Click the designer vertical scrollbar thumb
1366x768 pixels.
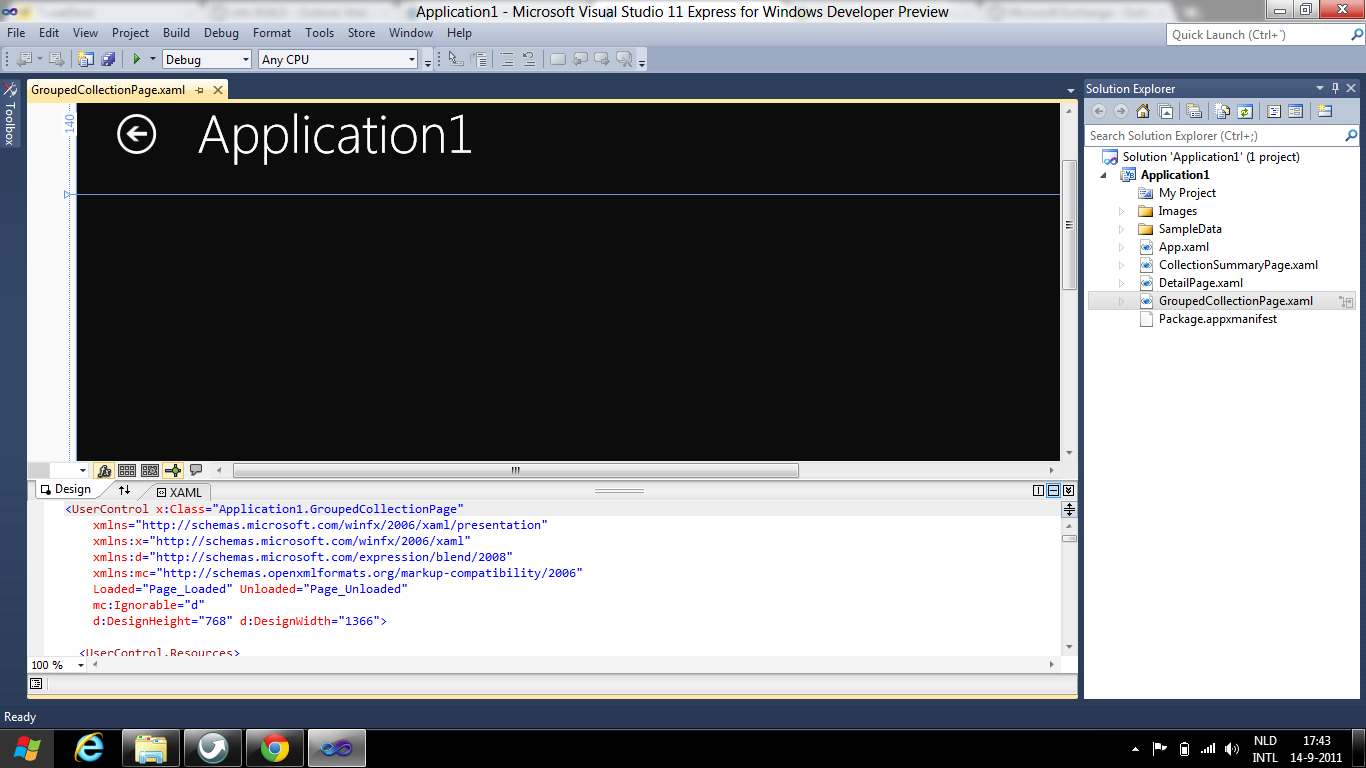click(1069, 225)
